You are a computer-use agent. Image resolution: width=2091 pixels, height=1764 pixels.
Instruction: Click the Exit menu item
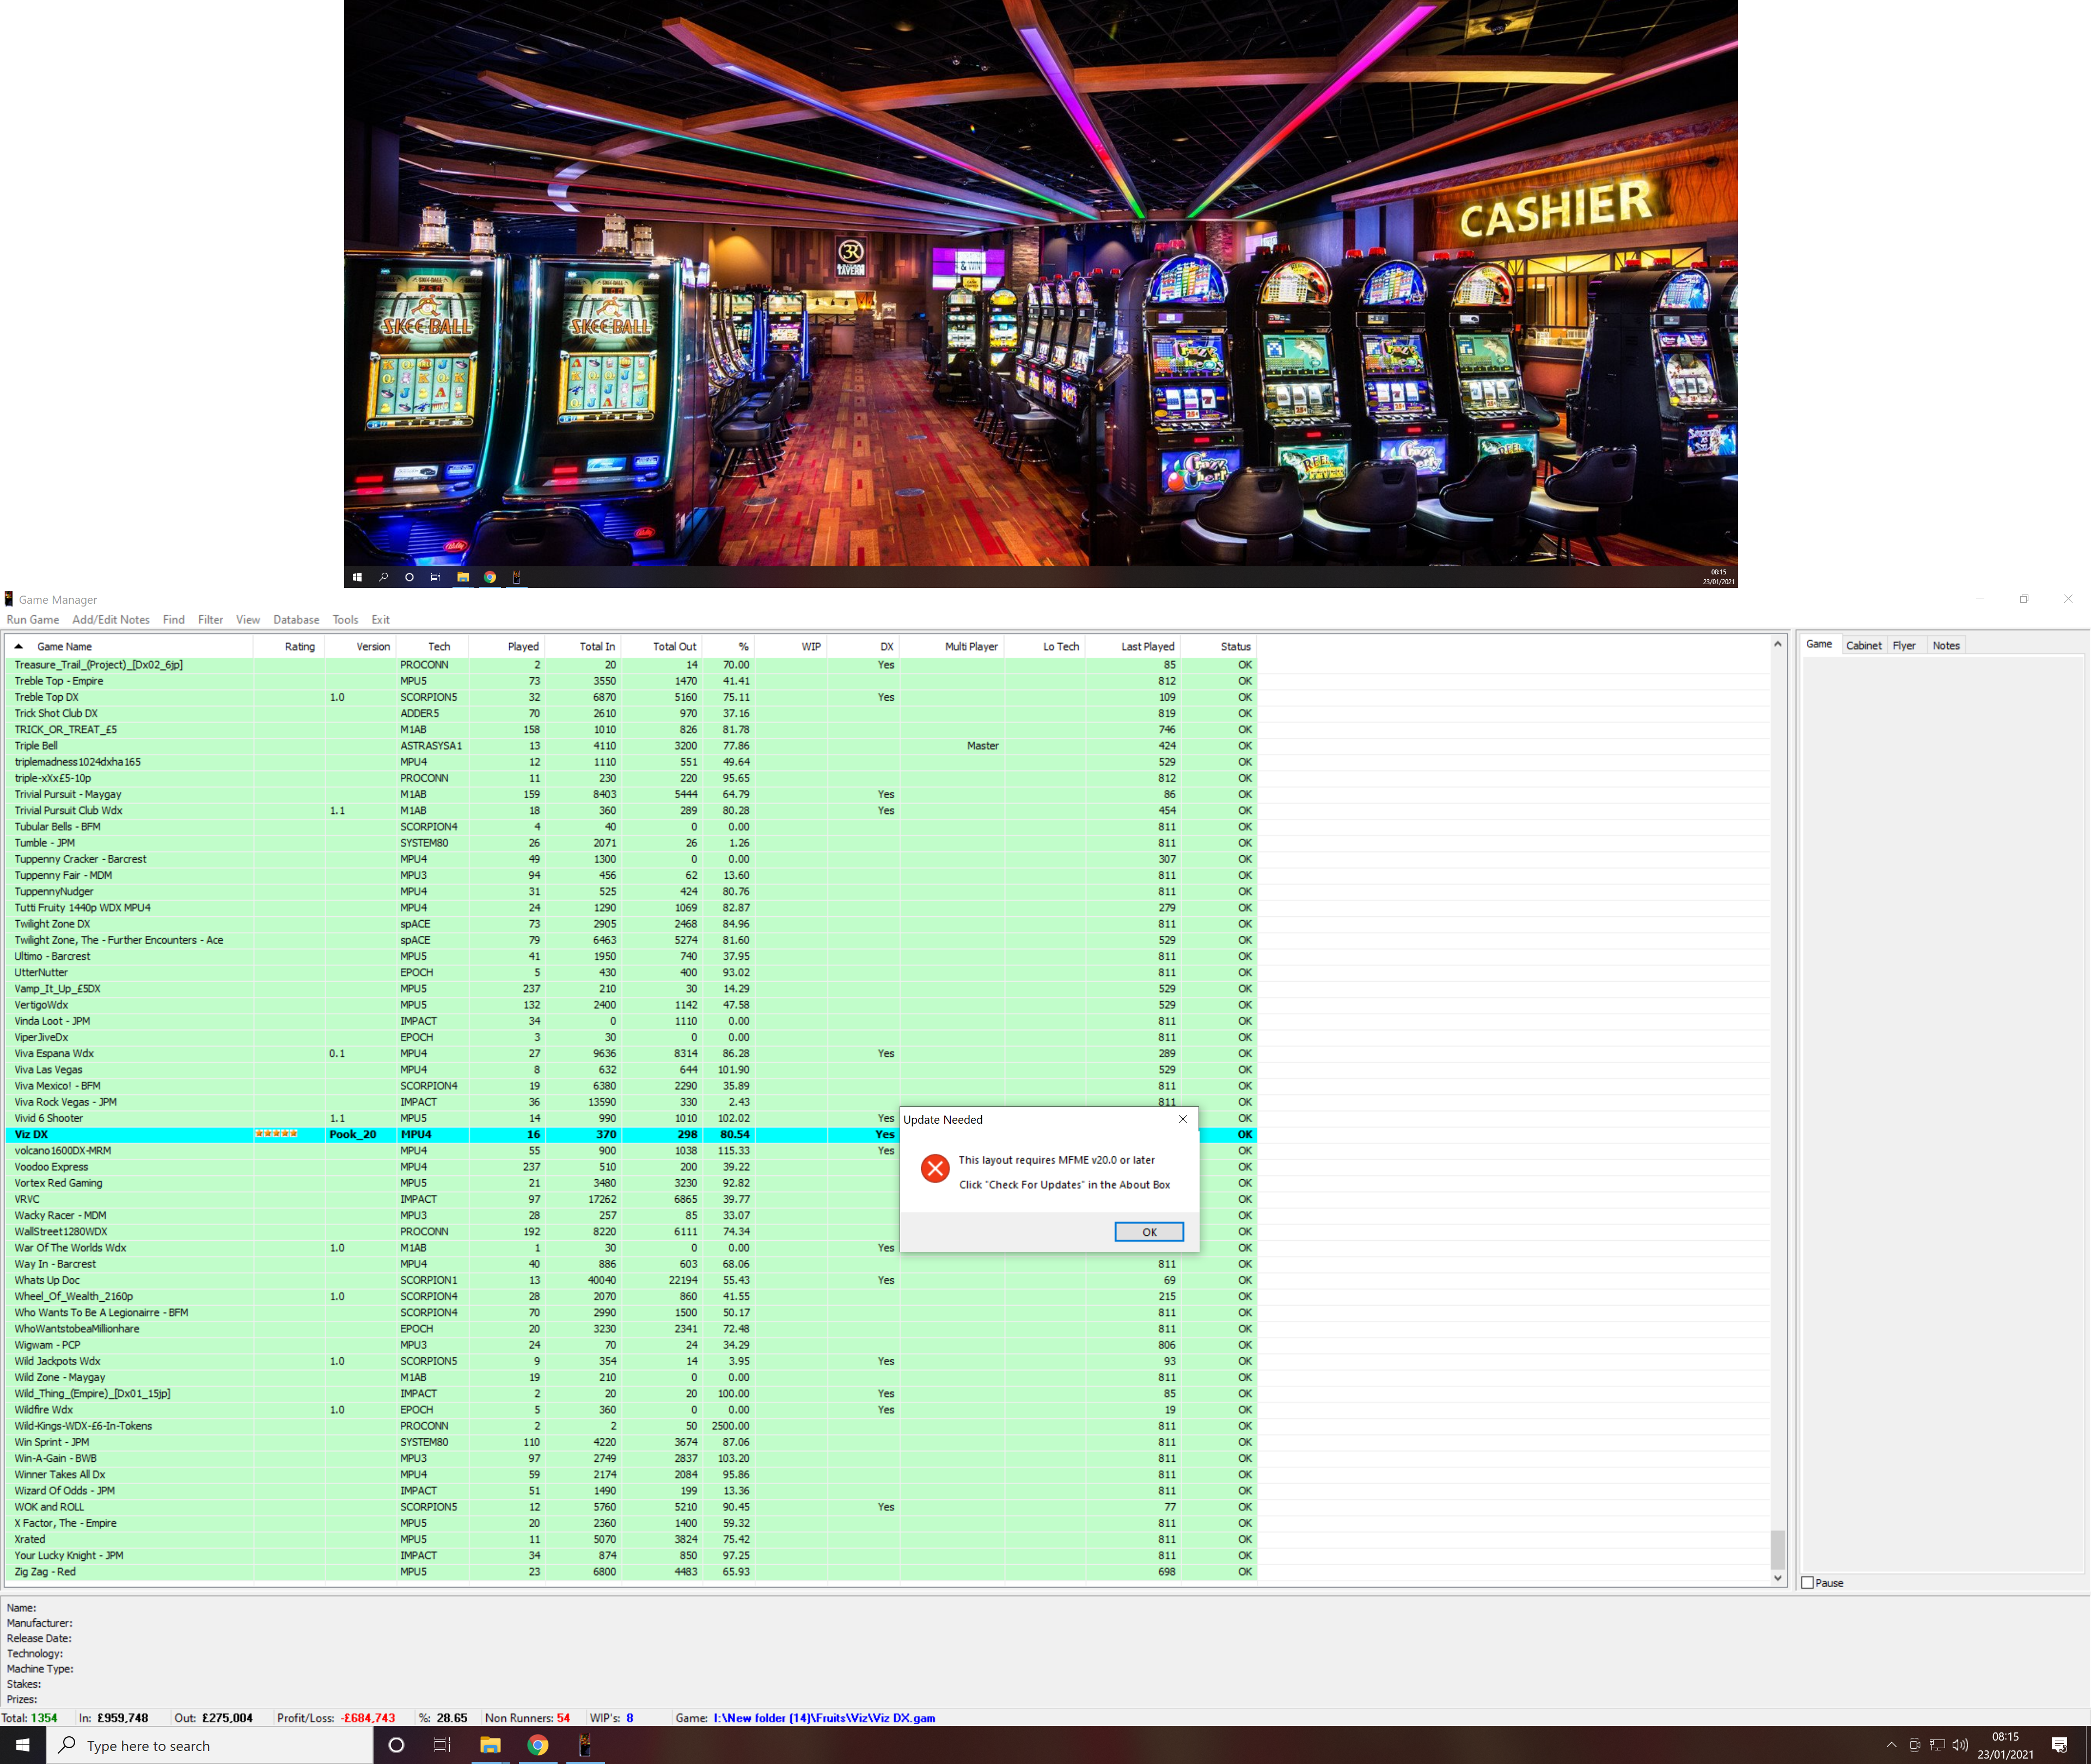coord(381,620)
